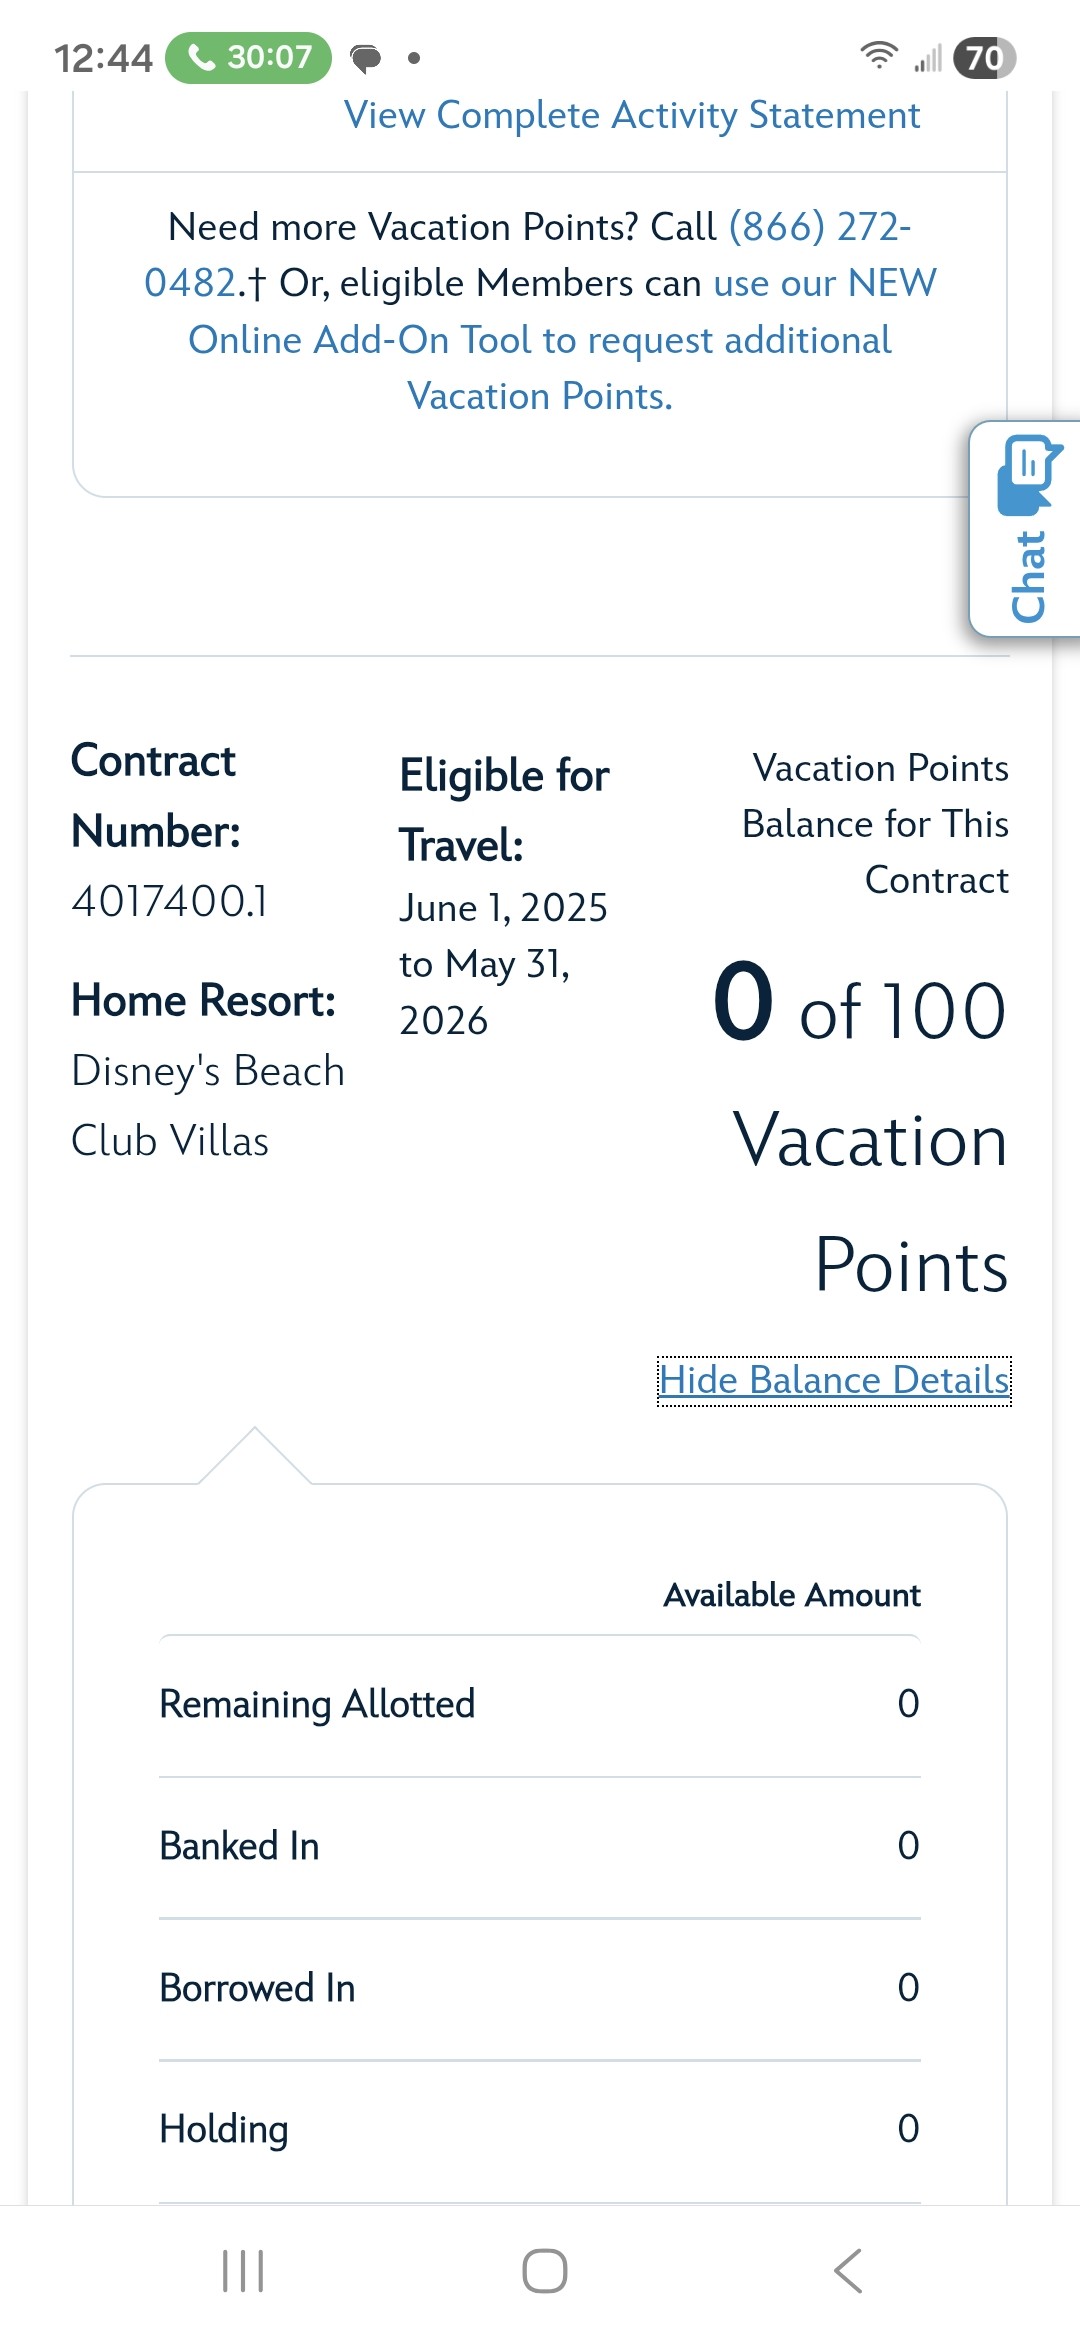Select the Banked In row
This screenshot has height=2340, width=1080.
point(539,1846)
